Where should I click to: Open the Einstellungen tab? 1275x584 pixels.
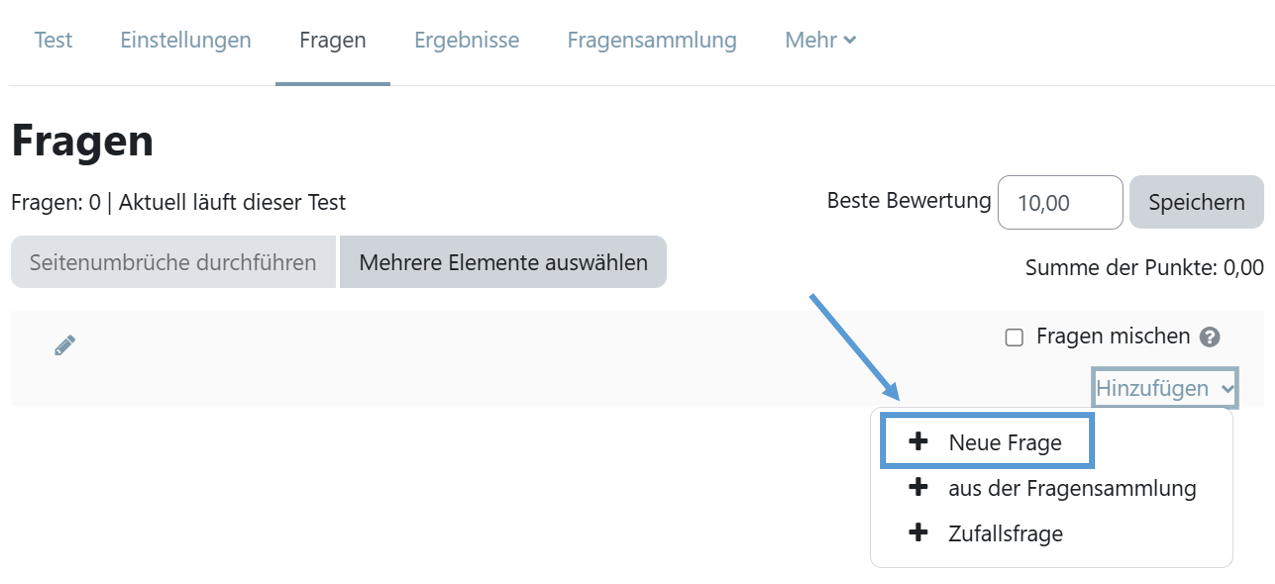click(186, 41)
